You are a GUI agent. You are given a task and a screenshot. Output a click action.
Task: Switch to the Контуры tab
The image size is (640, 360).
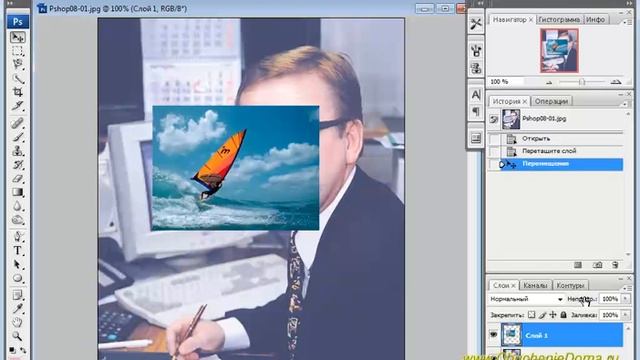coord(570,285)
